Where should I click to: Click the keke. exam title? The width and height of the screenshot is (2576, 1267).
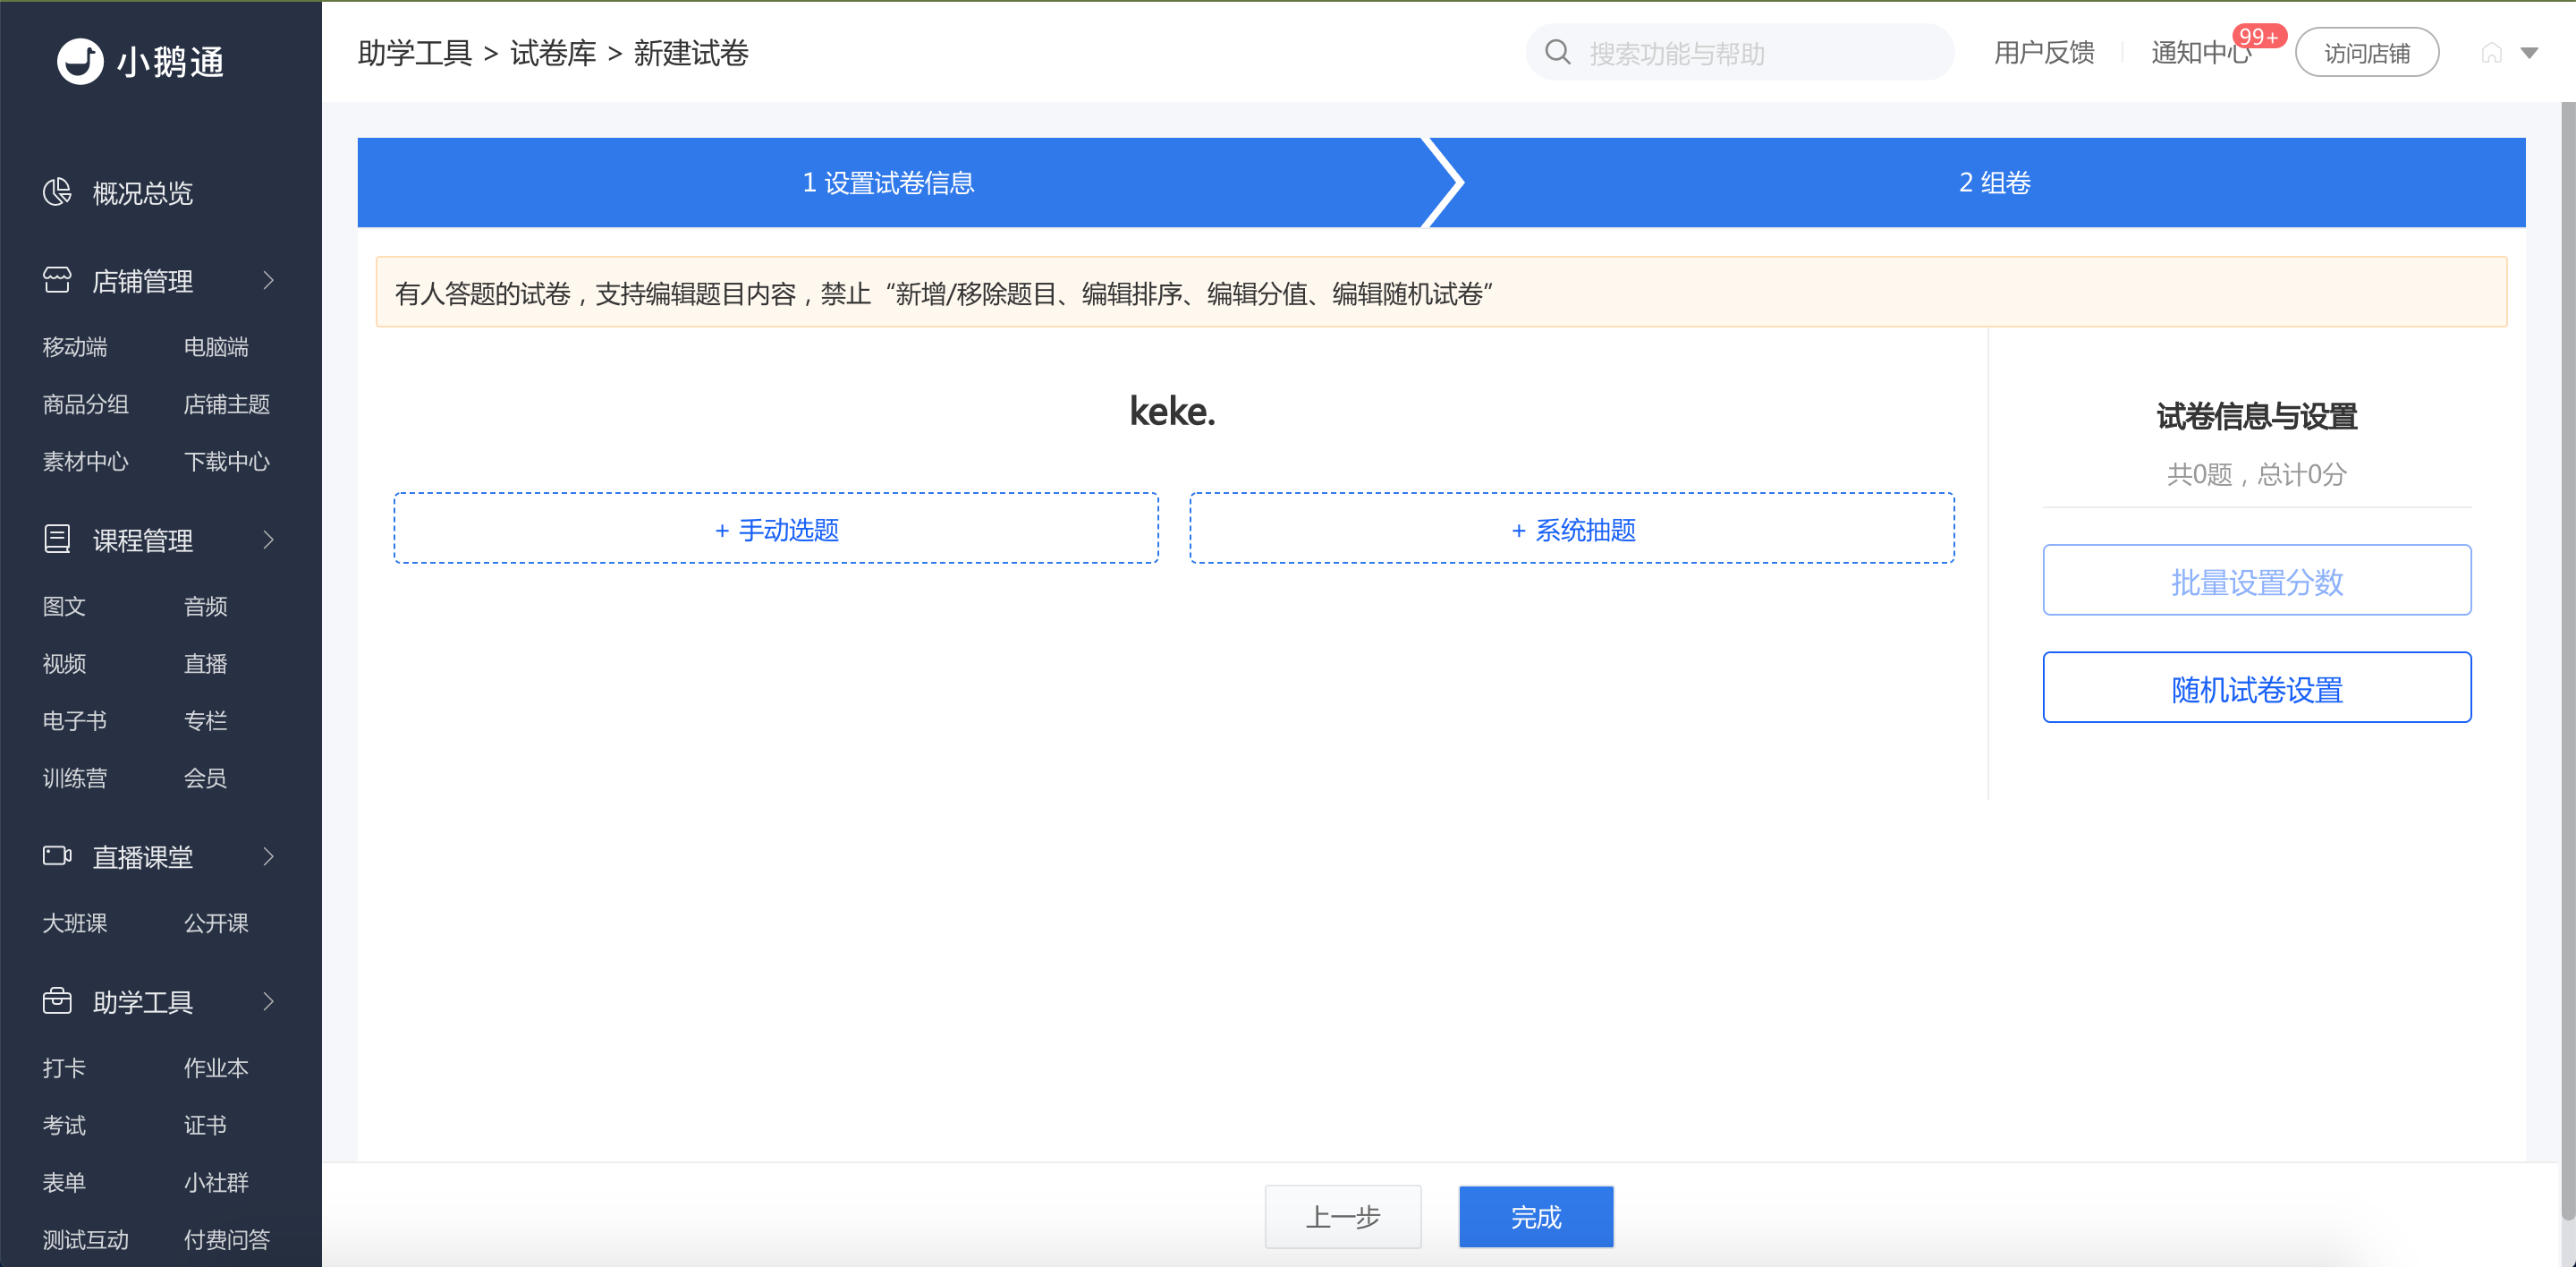[1173, 411]
